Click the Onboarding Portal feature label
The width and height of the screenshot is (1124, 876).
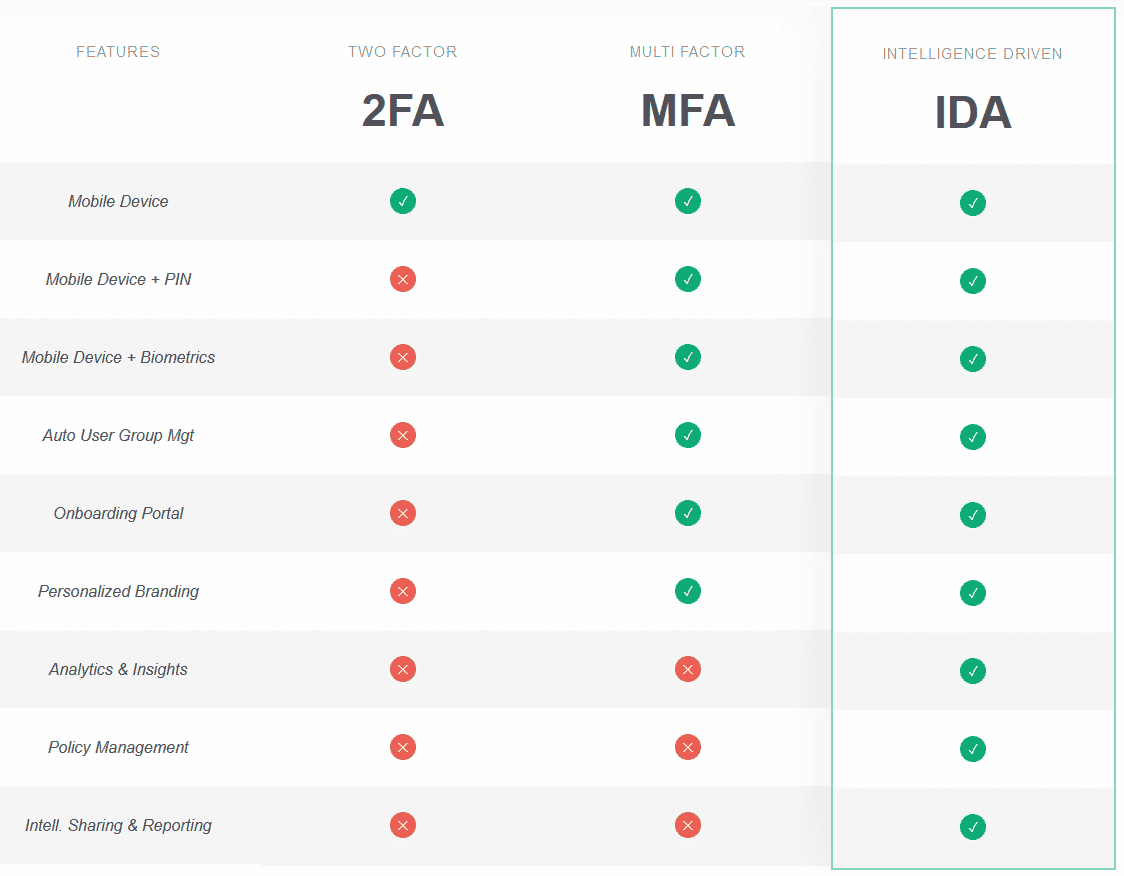coord(118,513)
